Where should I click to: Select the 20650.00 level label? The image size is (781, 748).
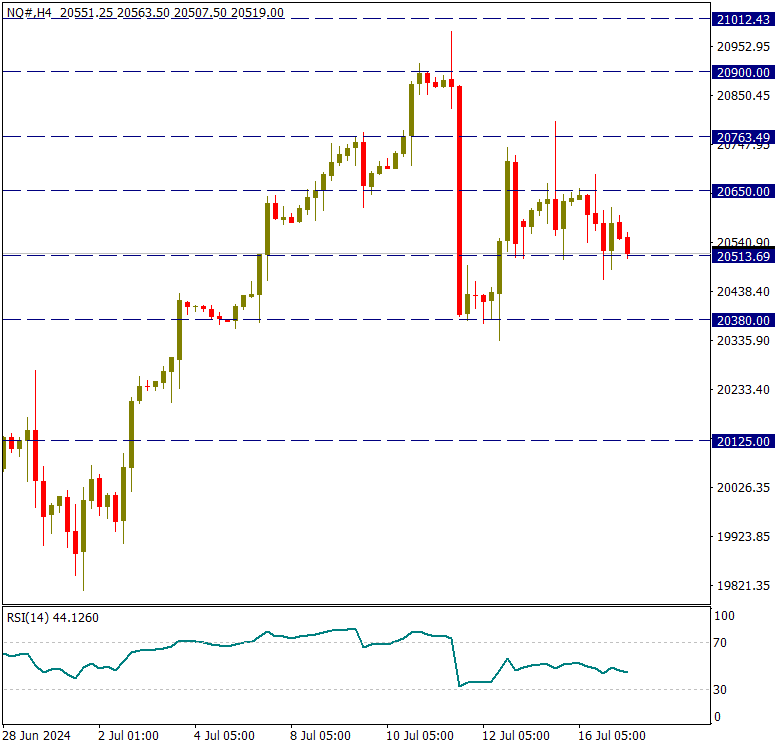743,191
